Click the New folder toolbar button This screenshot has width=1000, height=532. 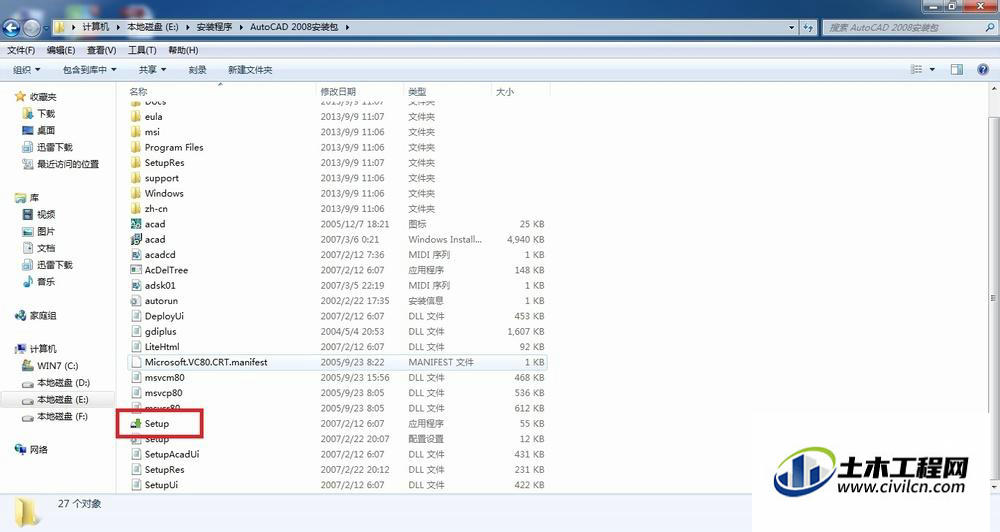(x=250, y=70)
